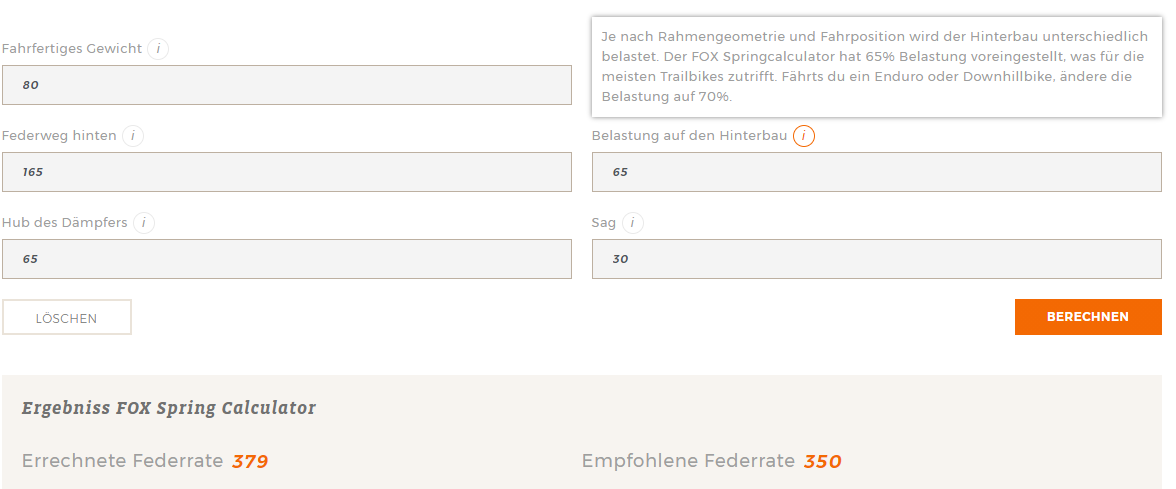This screenshot has width=1176, height=489.
Task: Open info icon next to Federweg hinten
Action: point(133,136)
